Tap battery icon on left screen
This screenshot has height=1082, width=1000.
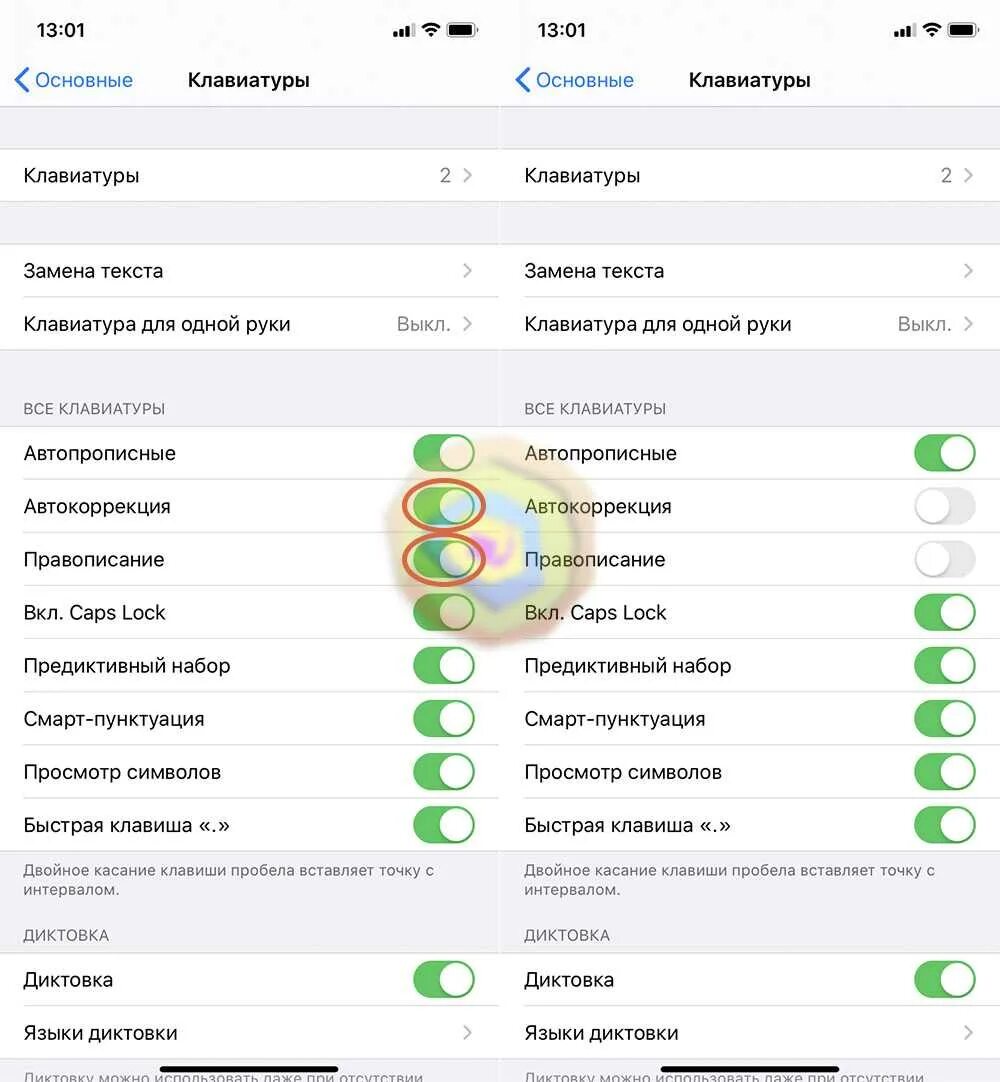462,30
